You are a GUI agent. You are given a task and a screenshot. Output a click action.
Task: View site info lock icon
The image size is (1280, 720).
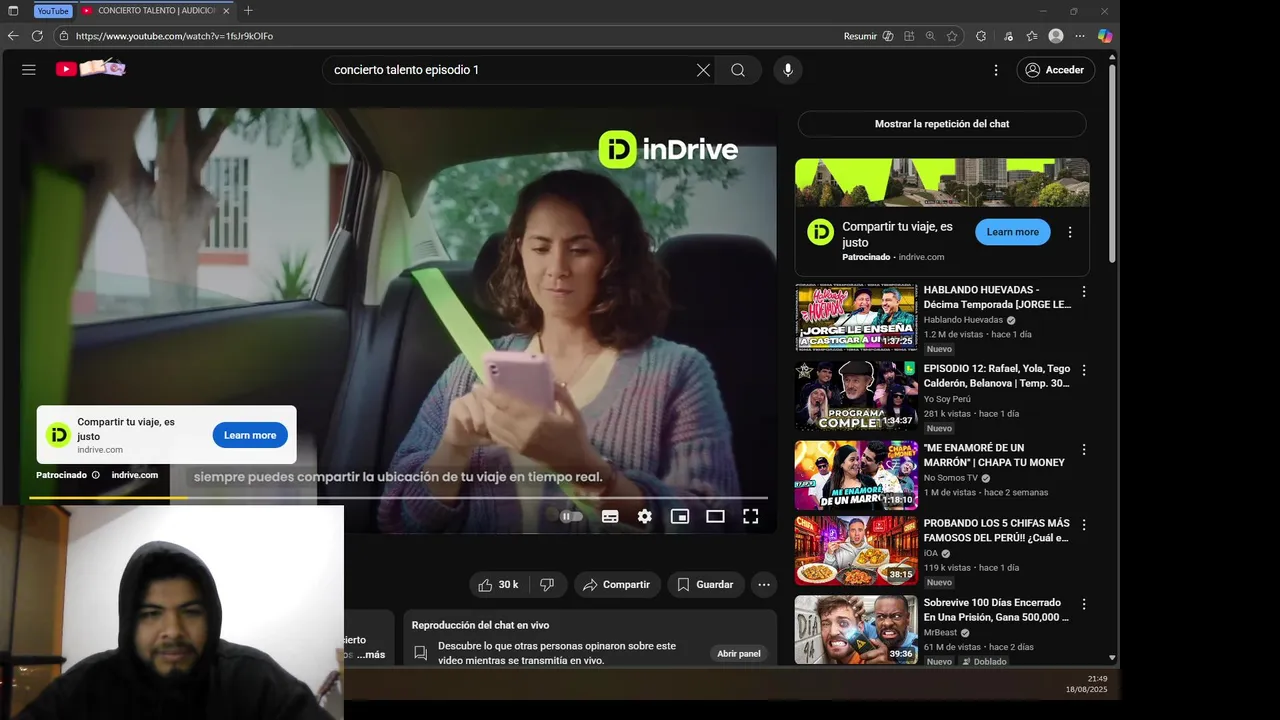[63, 36]
